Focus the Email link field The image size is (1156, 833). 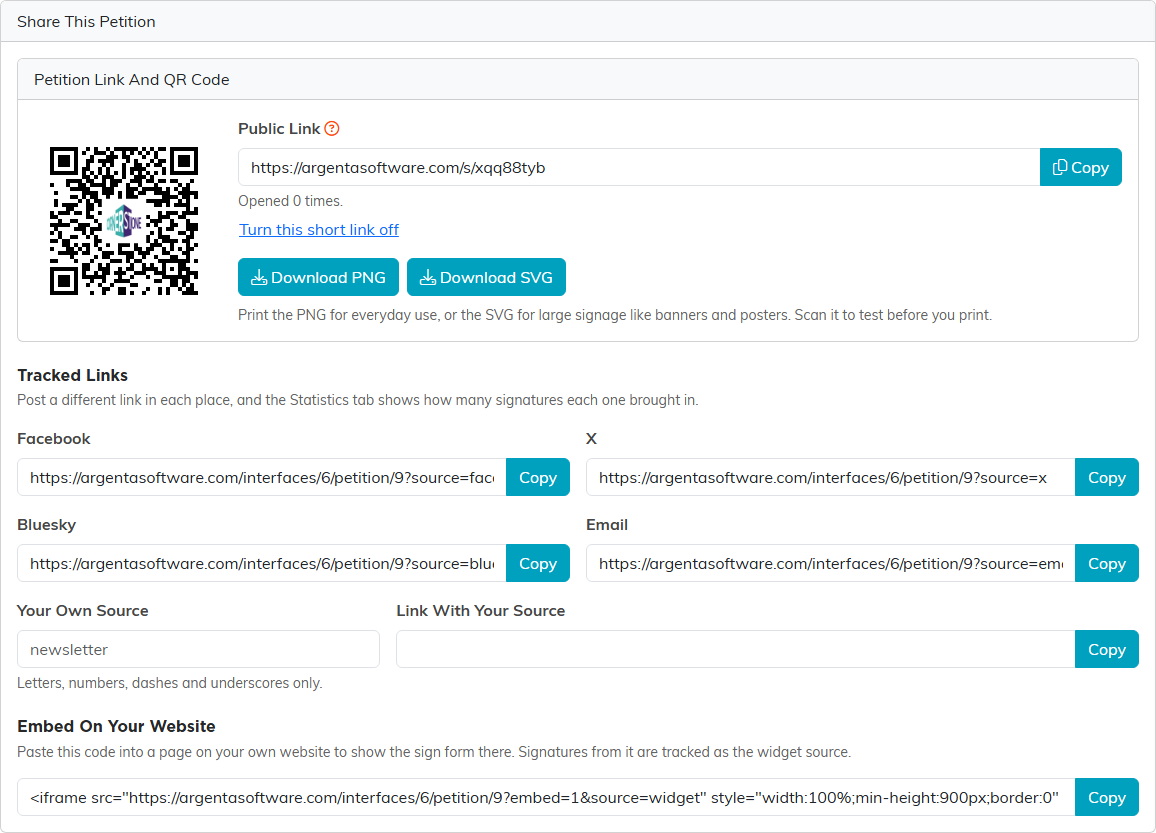(x=830, y=563)
